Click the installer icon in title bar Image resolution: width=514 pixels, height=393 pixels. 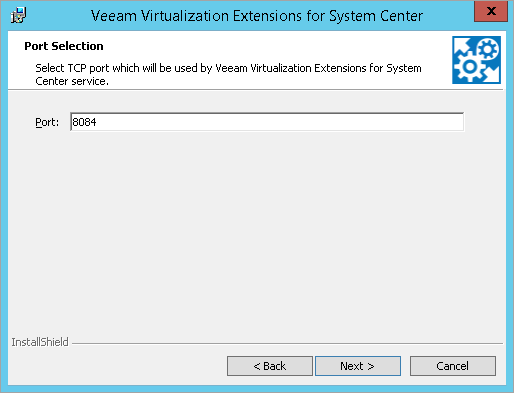click(x=18, y=15)
